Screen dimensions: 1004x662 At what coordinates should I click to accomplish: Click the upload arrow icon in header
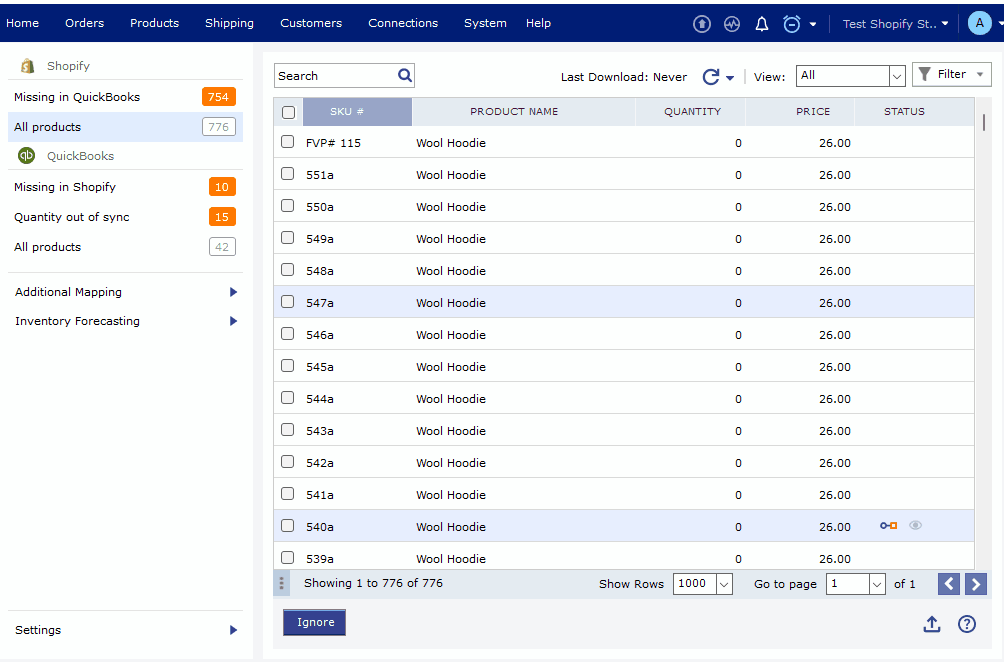[702, 24]
